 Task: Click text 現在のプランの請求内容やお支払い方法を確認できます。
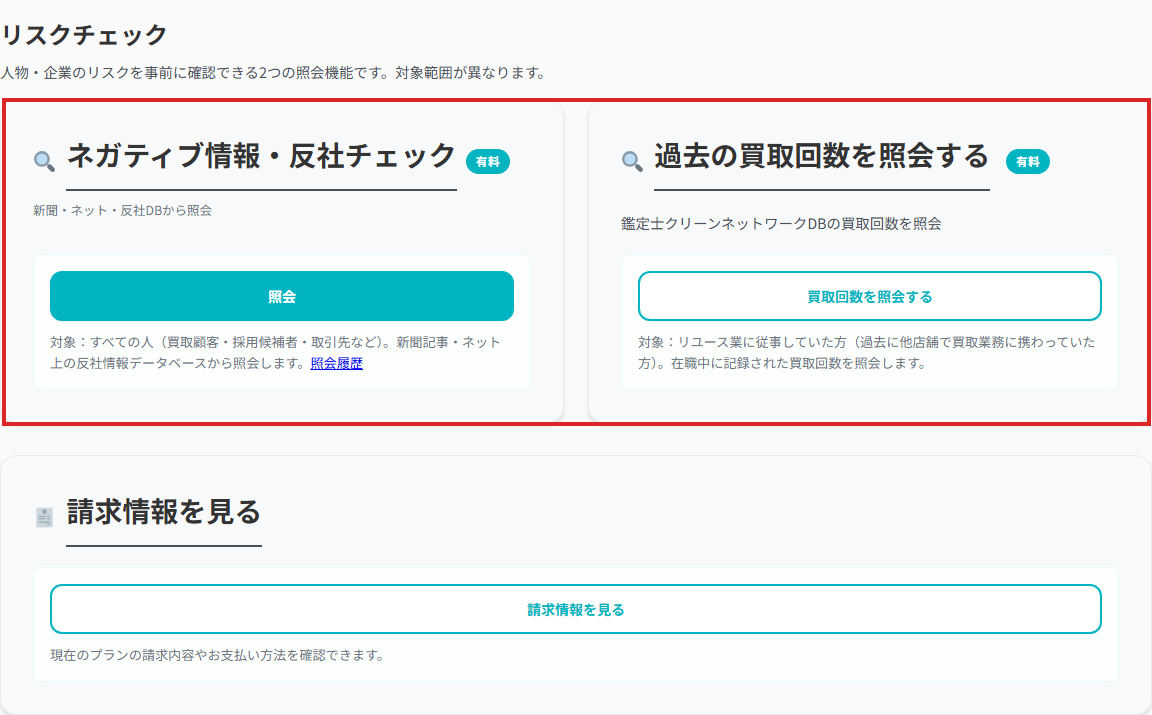pyautogui.click(x=218, y=655)
